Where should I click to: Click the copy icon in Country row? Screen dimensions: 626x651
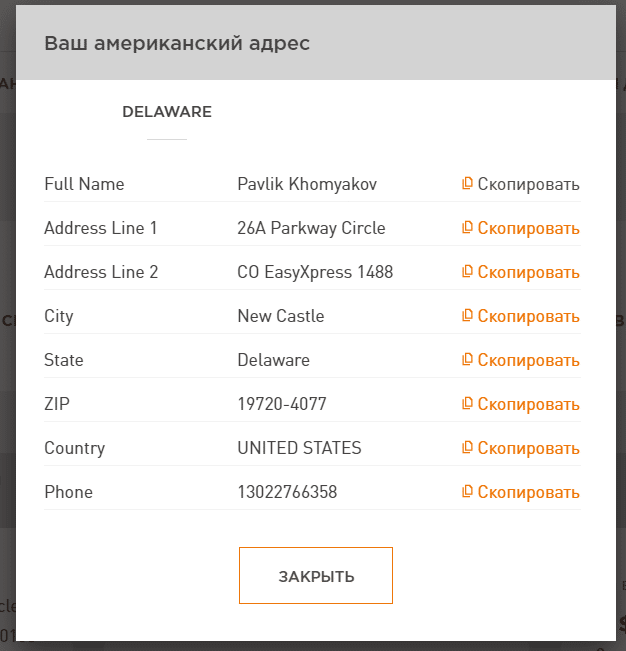(467, 448)
